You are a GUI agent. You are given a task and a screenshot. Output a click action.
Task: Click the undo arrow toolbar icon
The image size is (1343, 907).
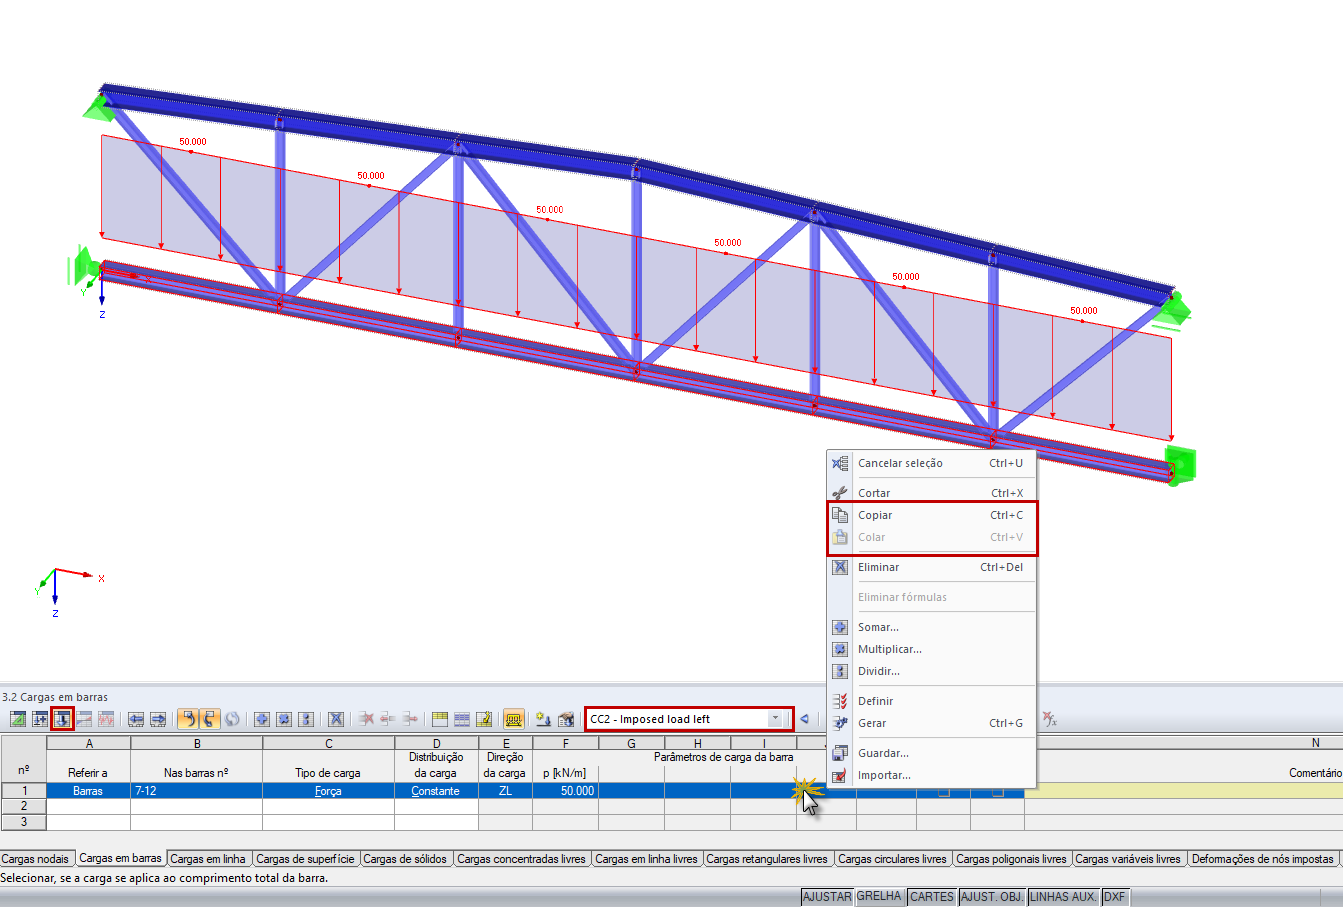187,719
